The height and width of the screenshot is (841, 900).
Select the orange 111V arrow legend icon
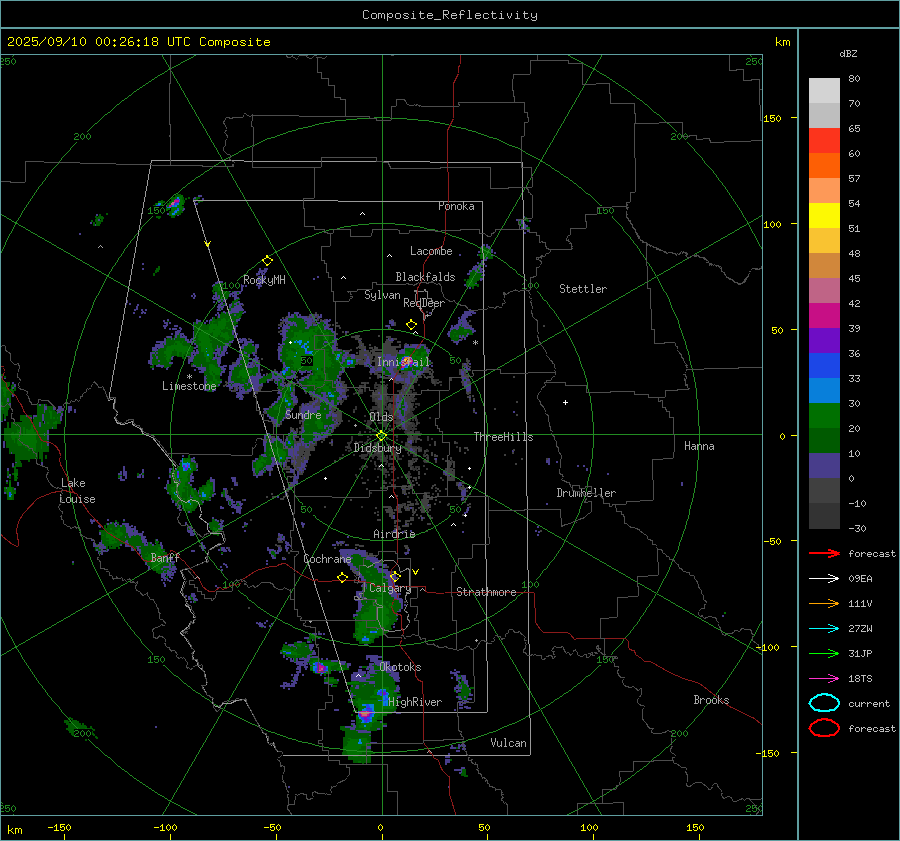824,603
